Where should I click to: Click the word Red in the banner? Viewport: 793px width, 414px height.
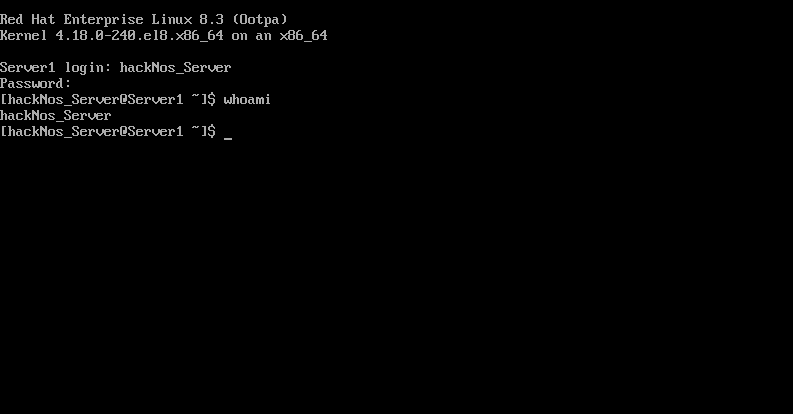tap(12, 19)
